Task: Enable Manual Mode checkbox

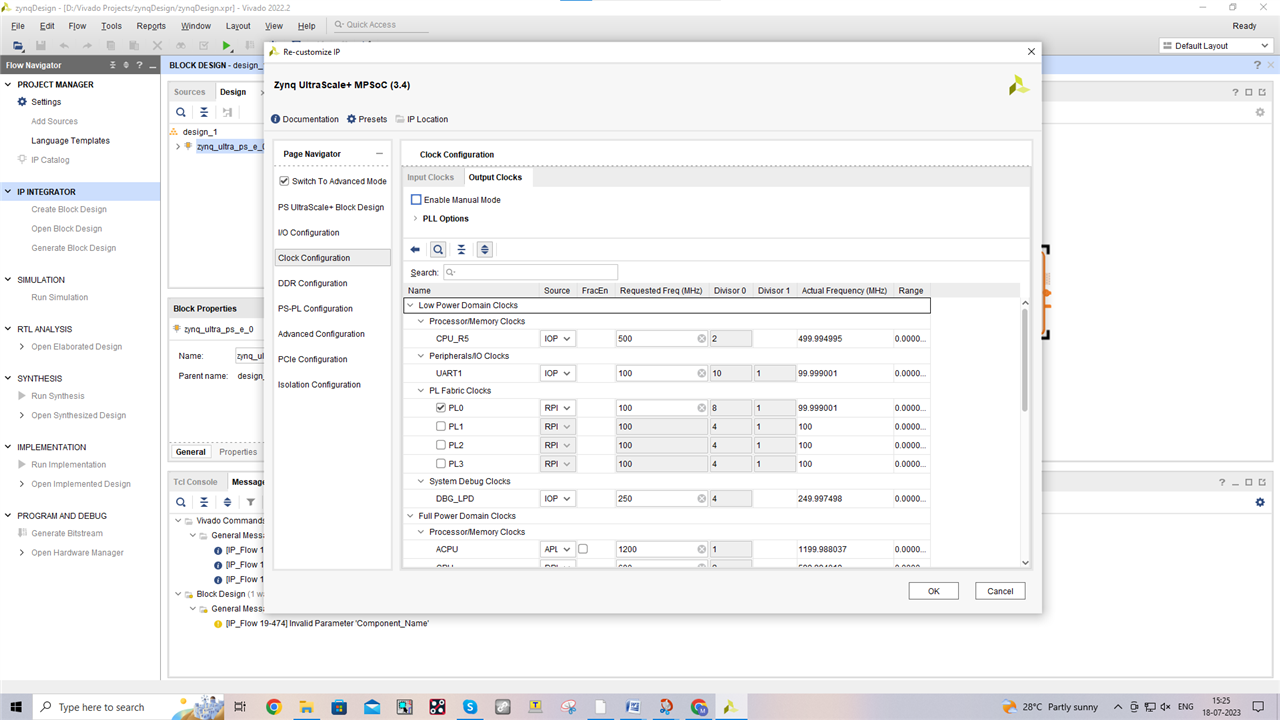Action: [416, 200]
